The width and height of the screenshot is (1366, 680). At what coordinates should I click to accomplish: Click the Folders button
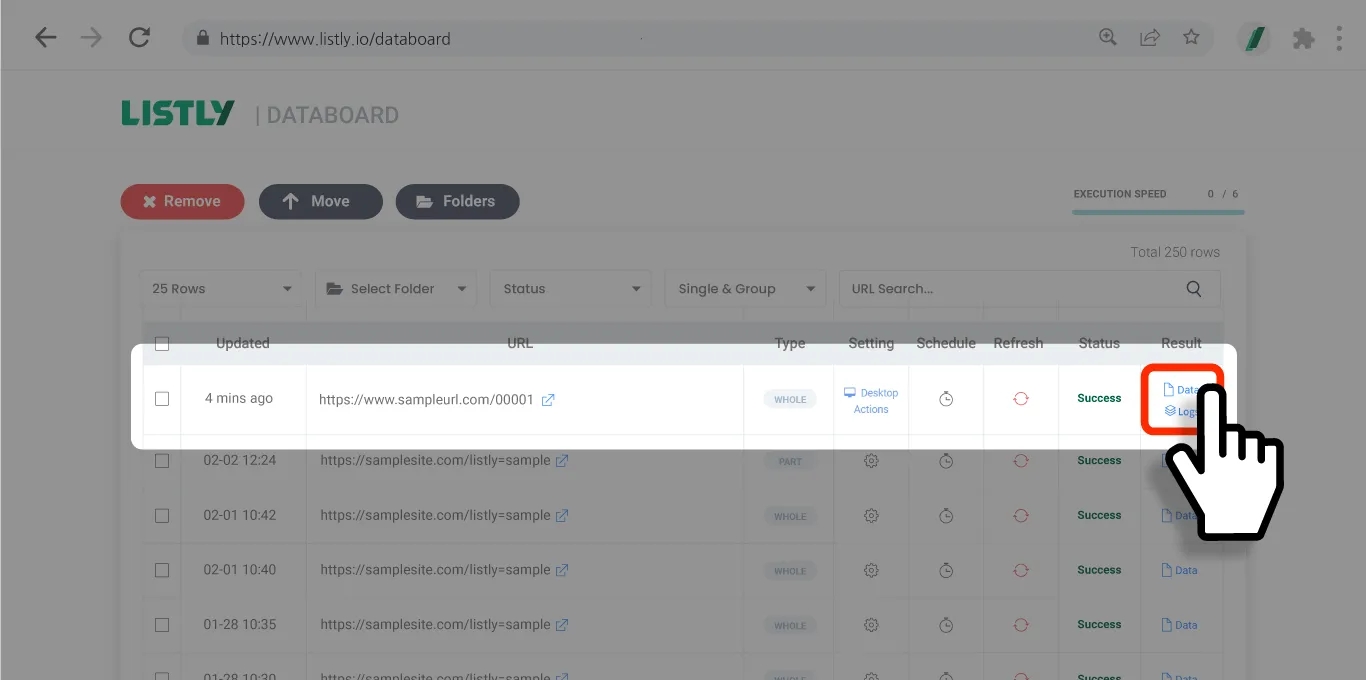click(457, 201)
